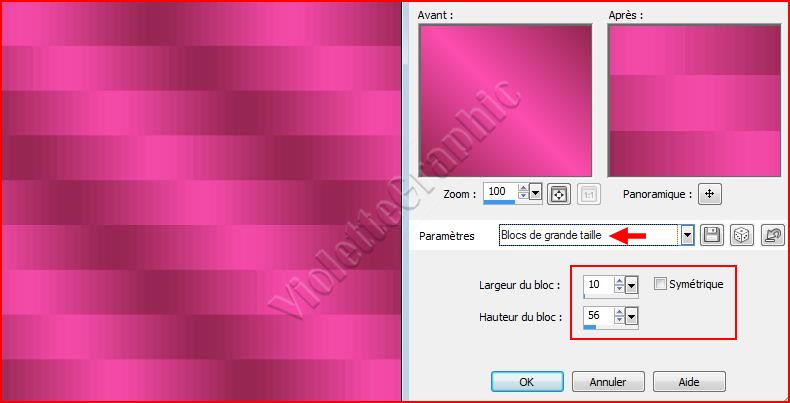The image size is (790, 403).
Task: Click the Largeur du bloc value field
Action: [599, 285]
